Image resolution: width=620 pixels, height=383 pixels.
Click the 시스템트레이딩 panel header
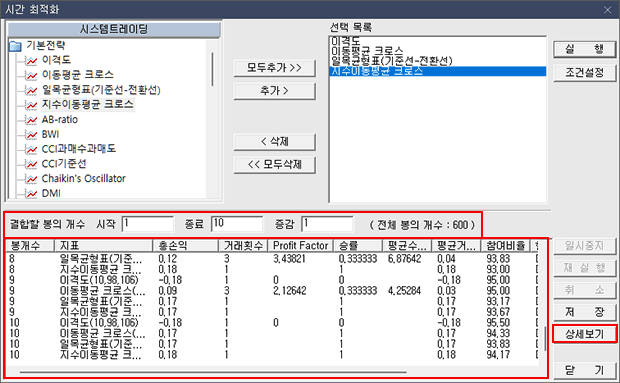[x=114, y=29]
